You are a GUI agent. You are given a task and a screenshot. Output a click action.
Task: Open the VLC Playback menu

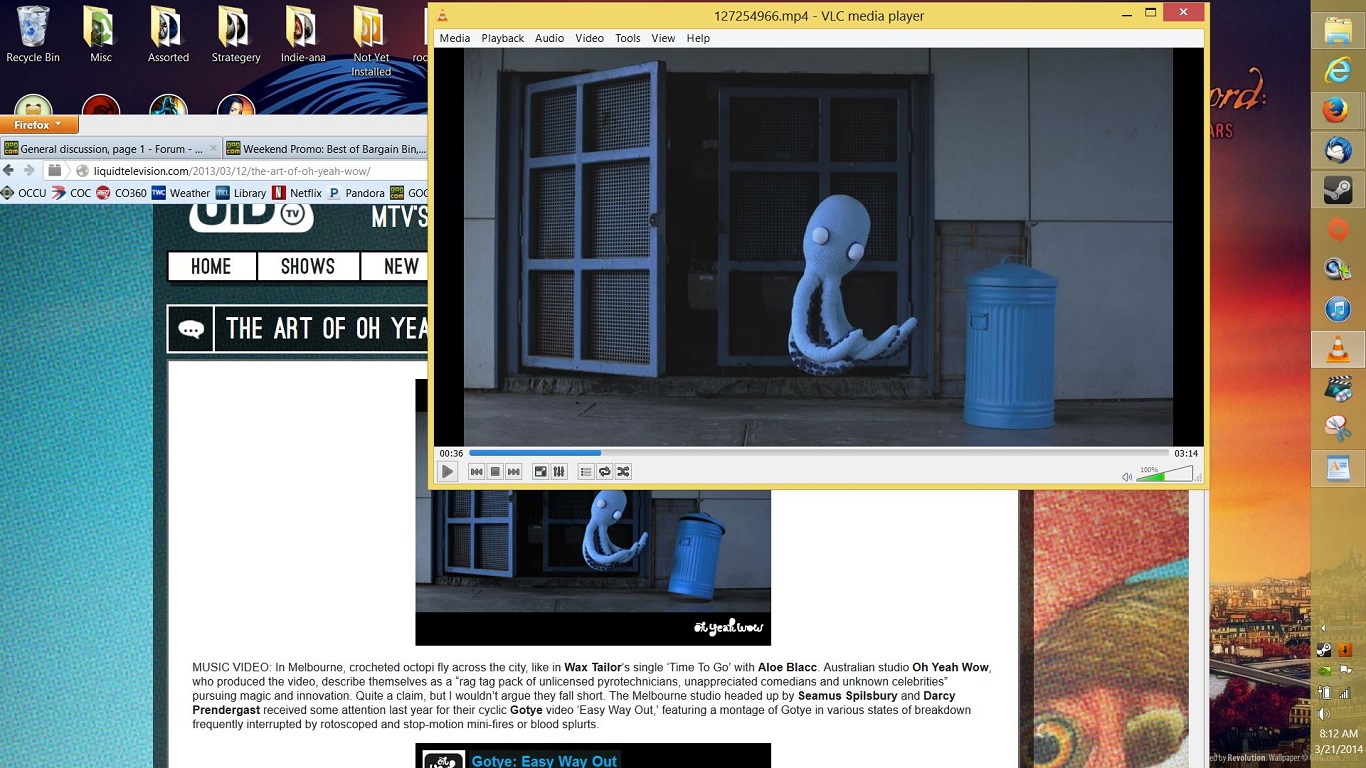tap(502, 38)
